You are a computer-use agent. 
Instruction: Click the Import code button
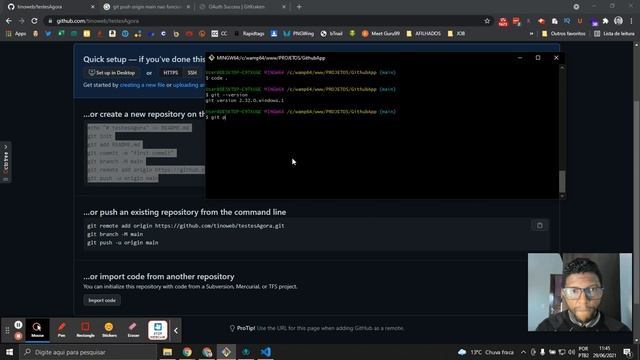[x=102, y=300]
